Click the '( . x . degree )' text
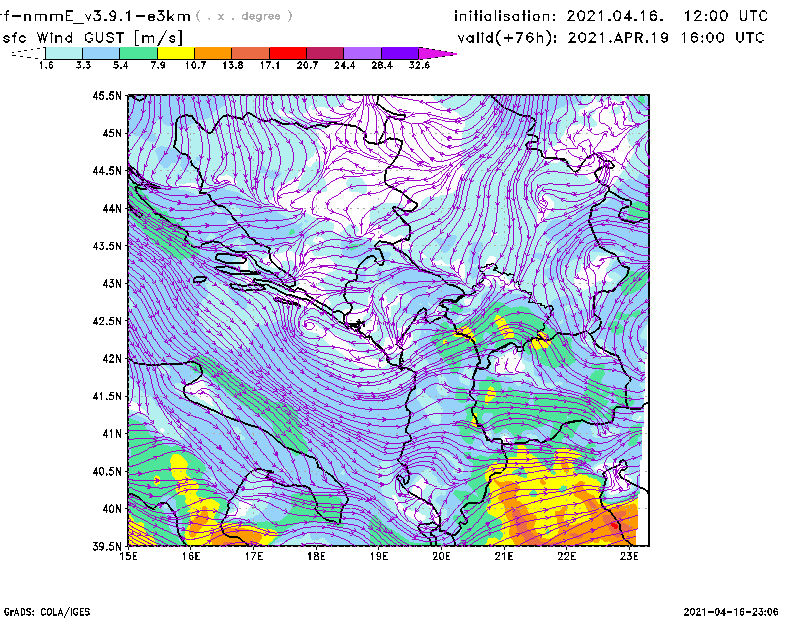This screenshot has width=800, height=618. (x=244, y=16)
